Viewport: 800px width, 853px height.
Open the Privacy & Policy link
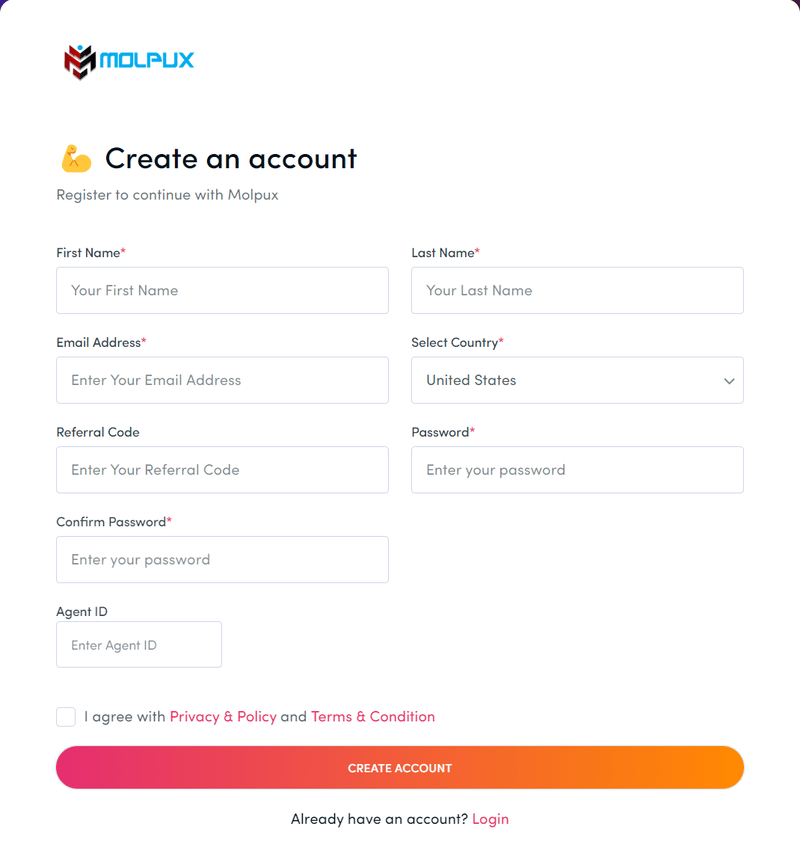(x=223, y=716)
